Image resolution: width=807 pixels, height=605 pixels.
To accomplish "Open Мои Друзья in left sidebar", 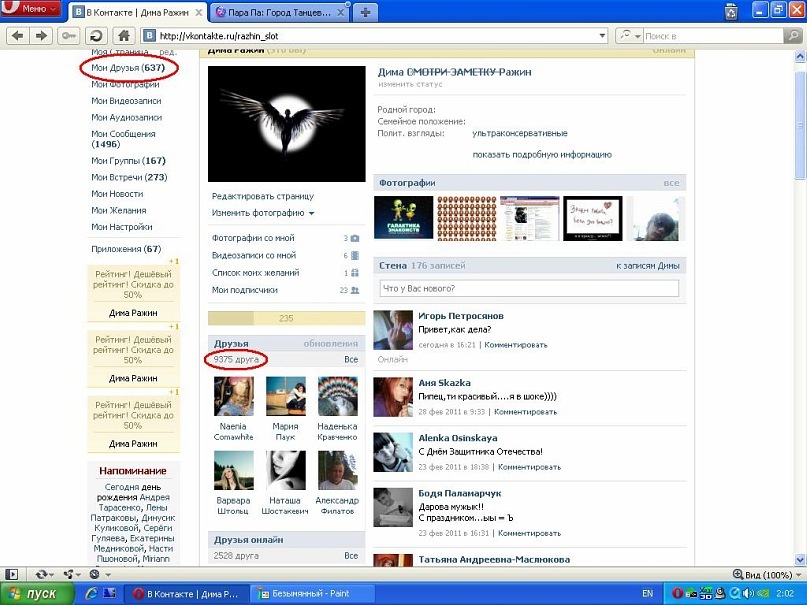I will tap(128, 68).
